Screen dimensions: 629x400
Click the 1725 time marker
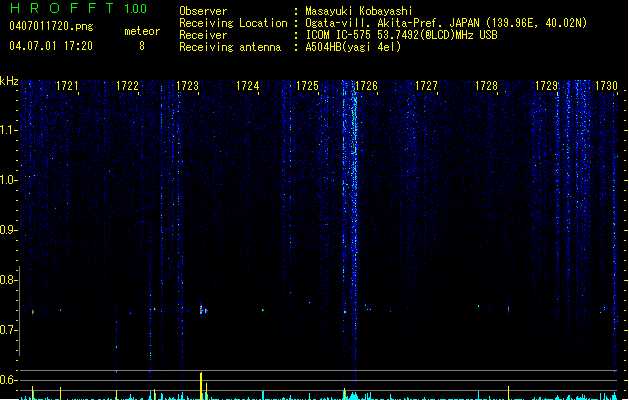click(307, 86)
